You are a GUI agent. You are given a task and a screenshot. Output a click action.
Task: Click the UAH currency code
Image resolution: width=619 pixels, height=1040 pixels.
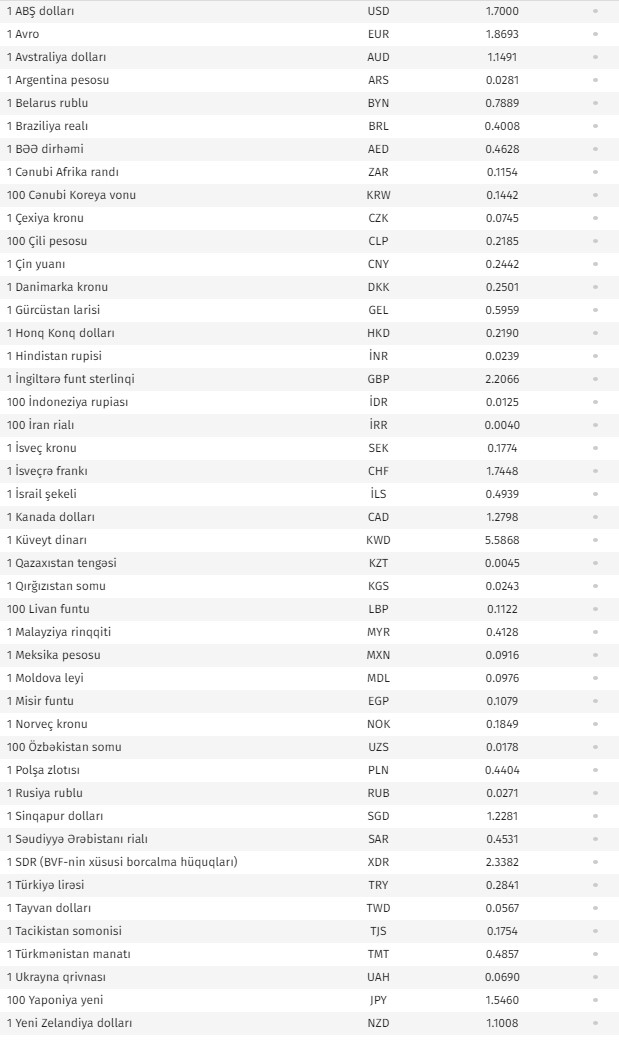click(378, 977)
